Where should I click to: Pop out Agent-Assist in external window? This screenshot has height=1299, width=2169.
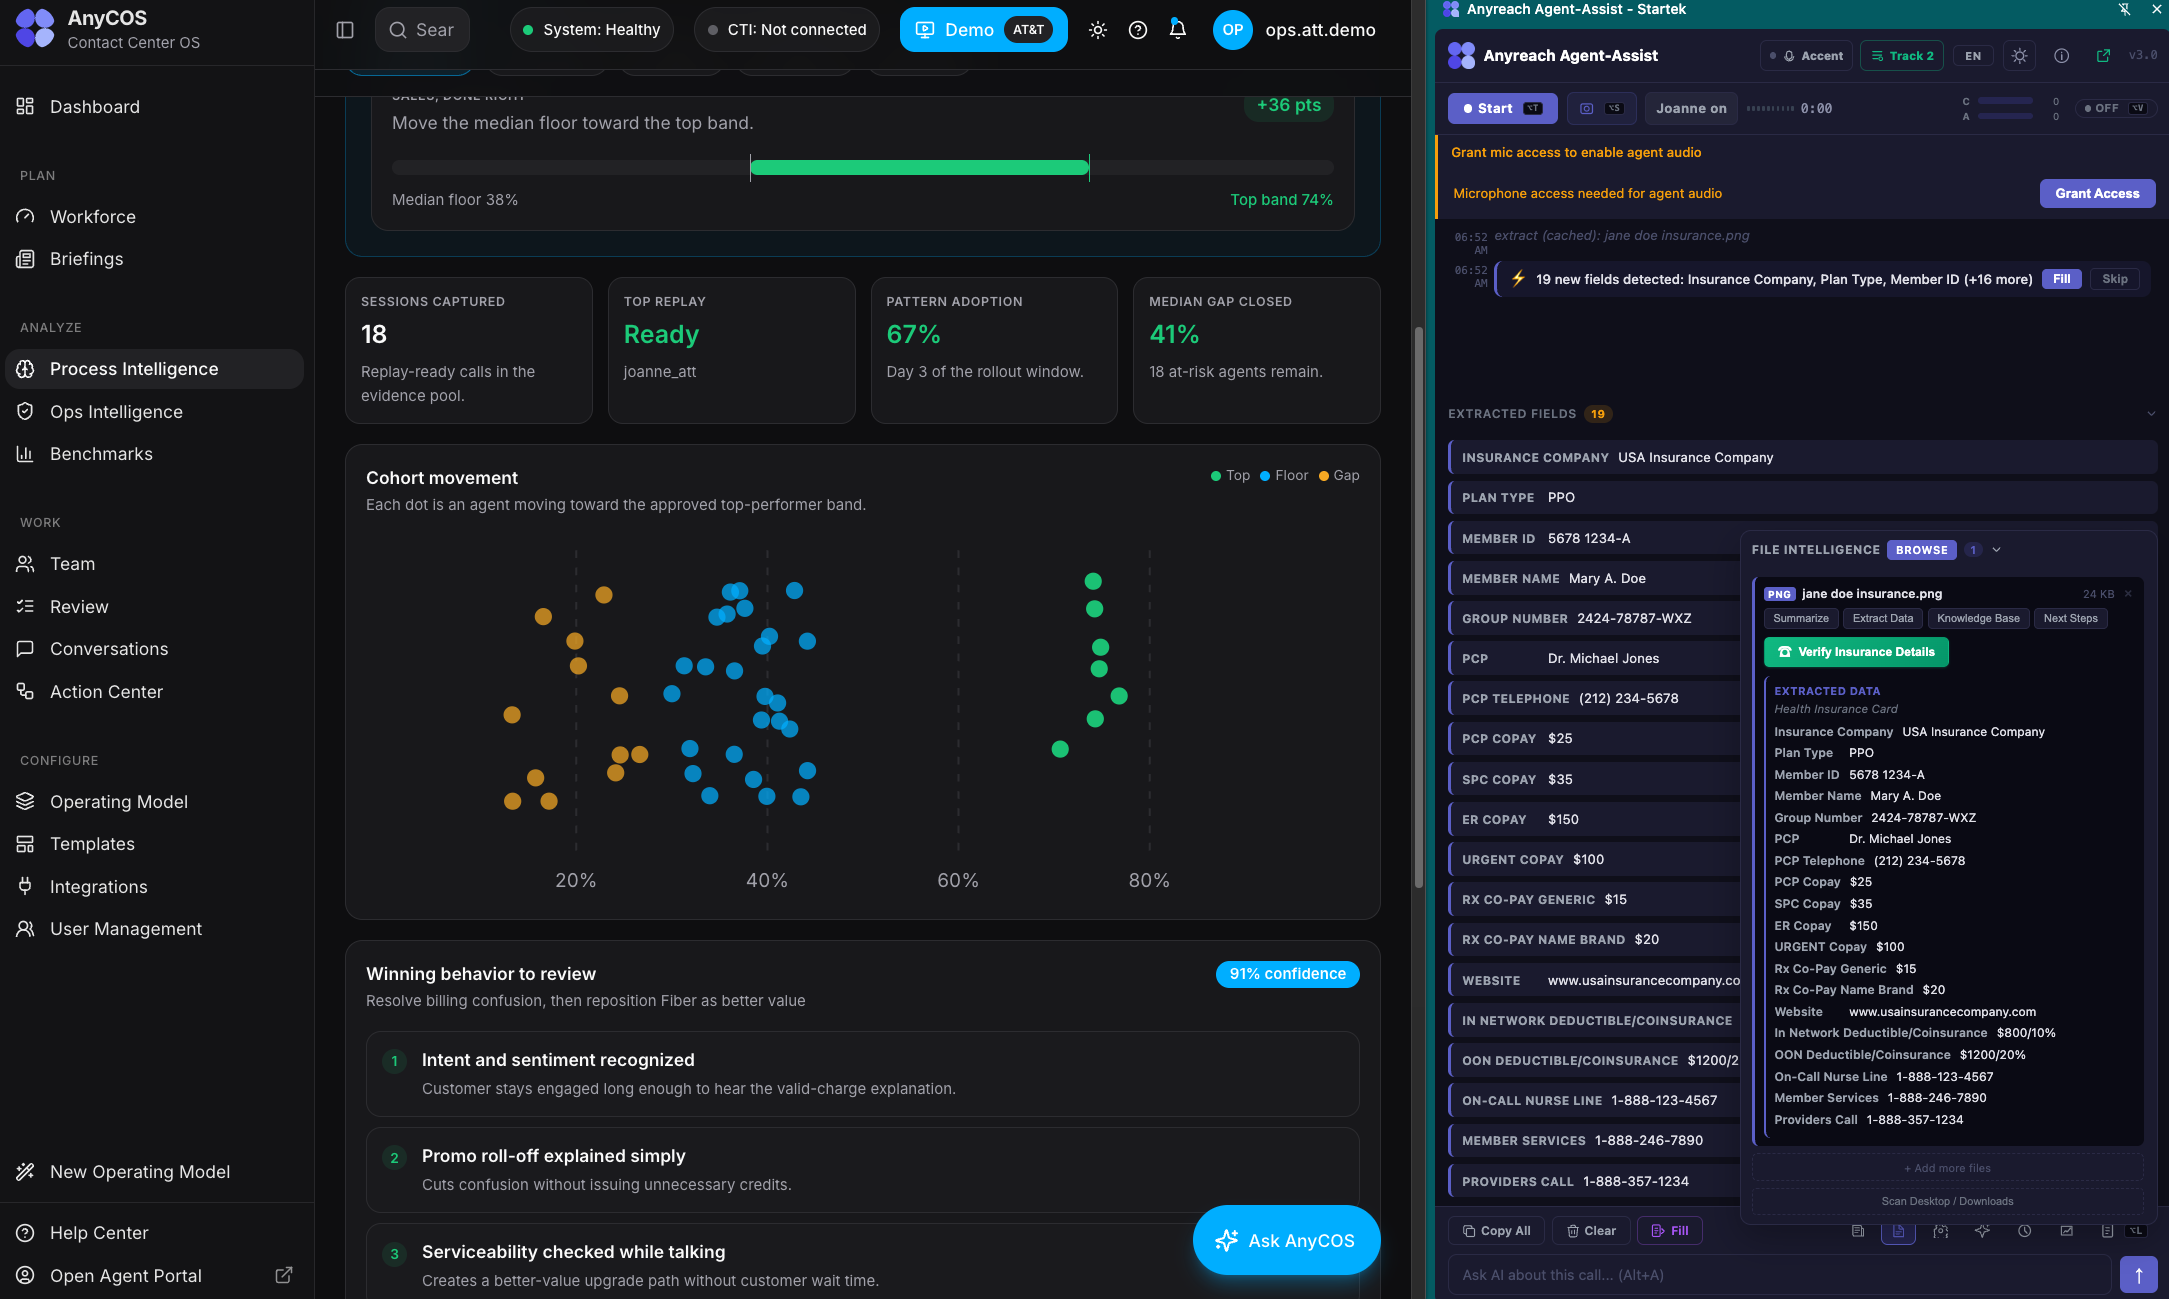[x=2103, y=56]
